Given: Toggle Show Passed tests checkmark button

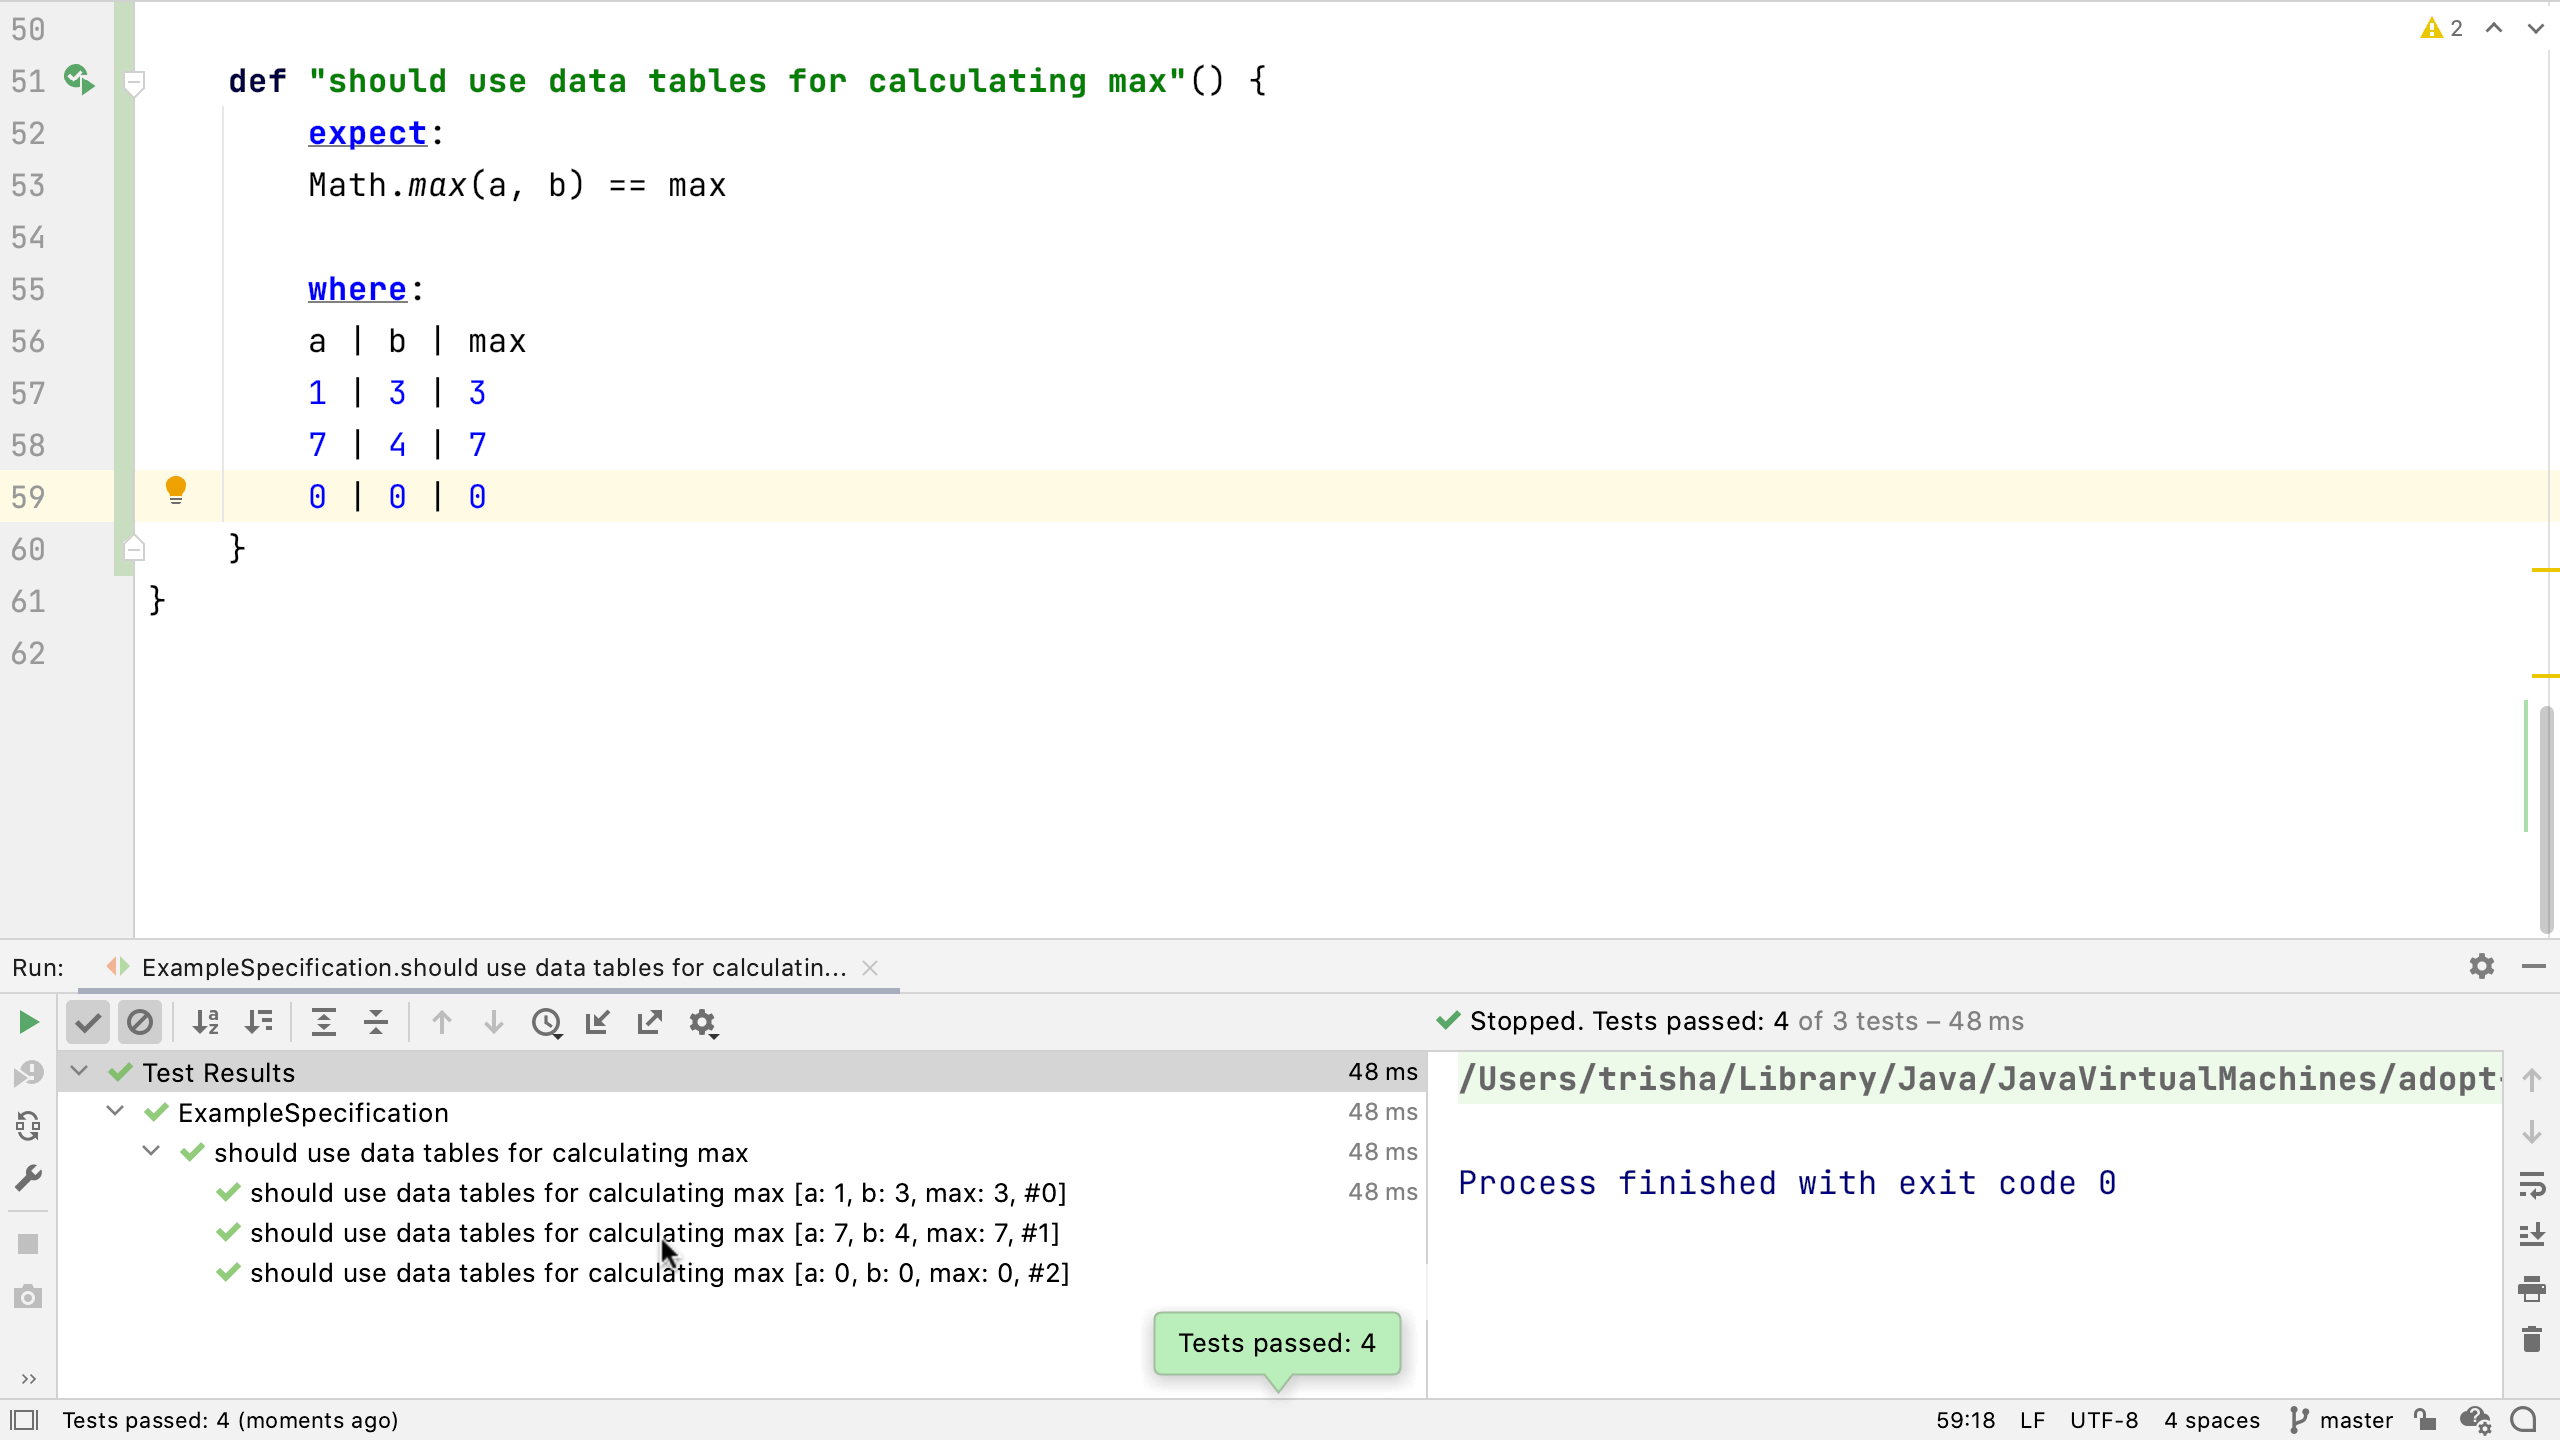Looking at the screenshot, I should pyautogui.click(x=88, y=1022).
